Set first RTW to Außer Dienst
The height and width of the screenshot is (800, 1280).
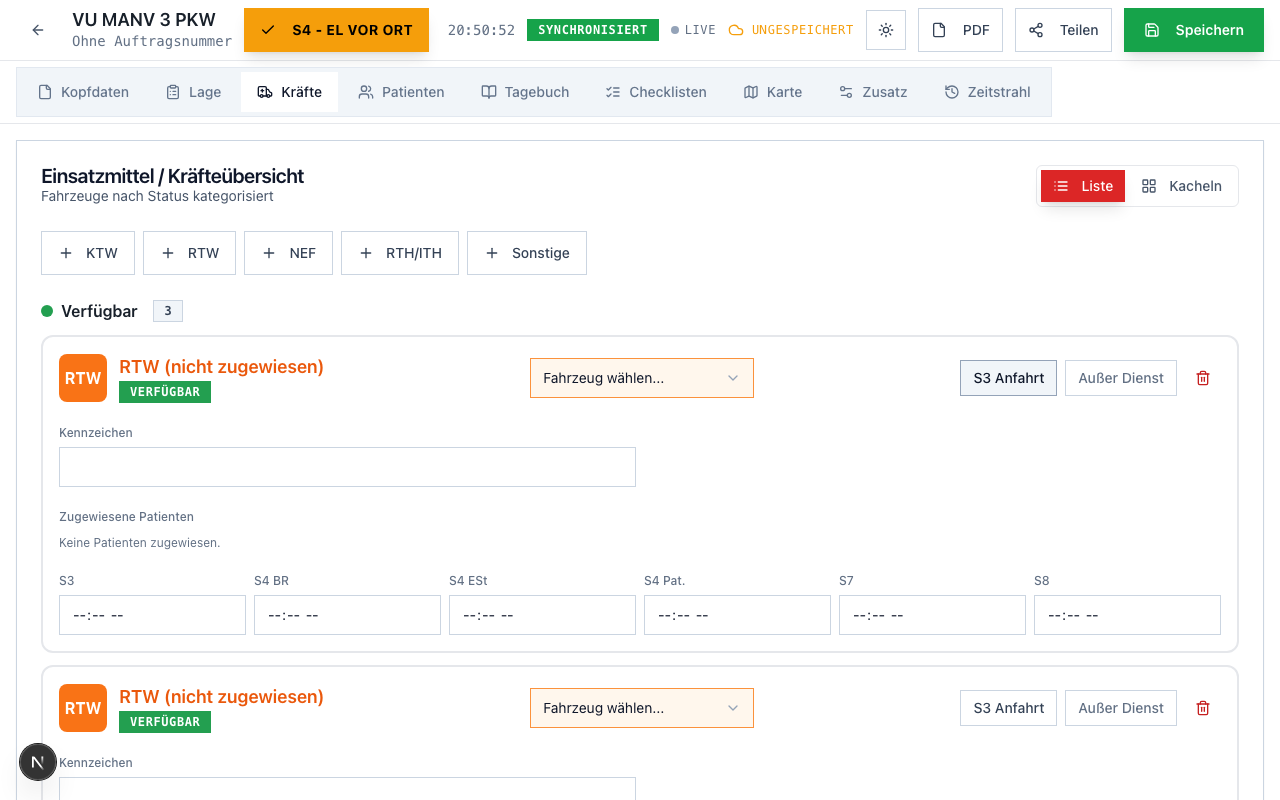(x=1121, y=378)
